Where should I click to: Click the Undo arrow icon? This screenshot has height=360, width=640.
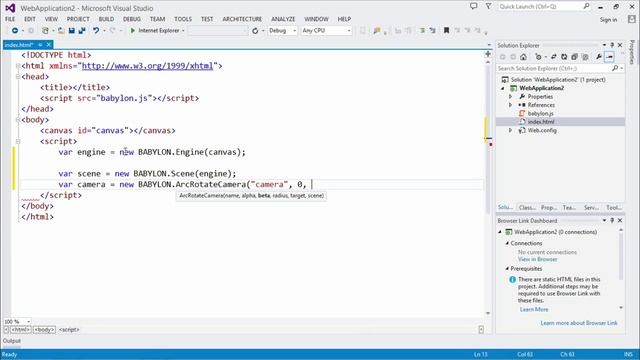(x=96, y=31)
